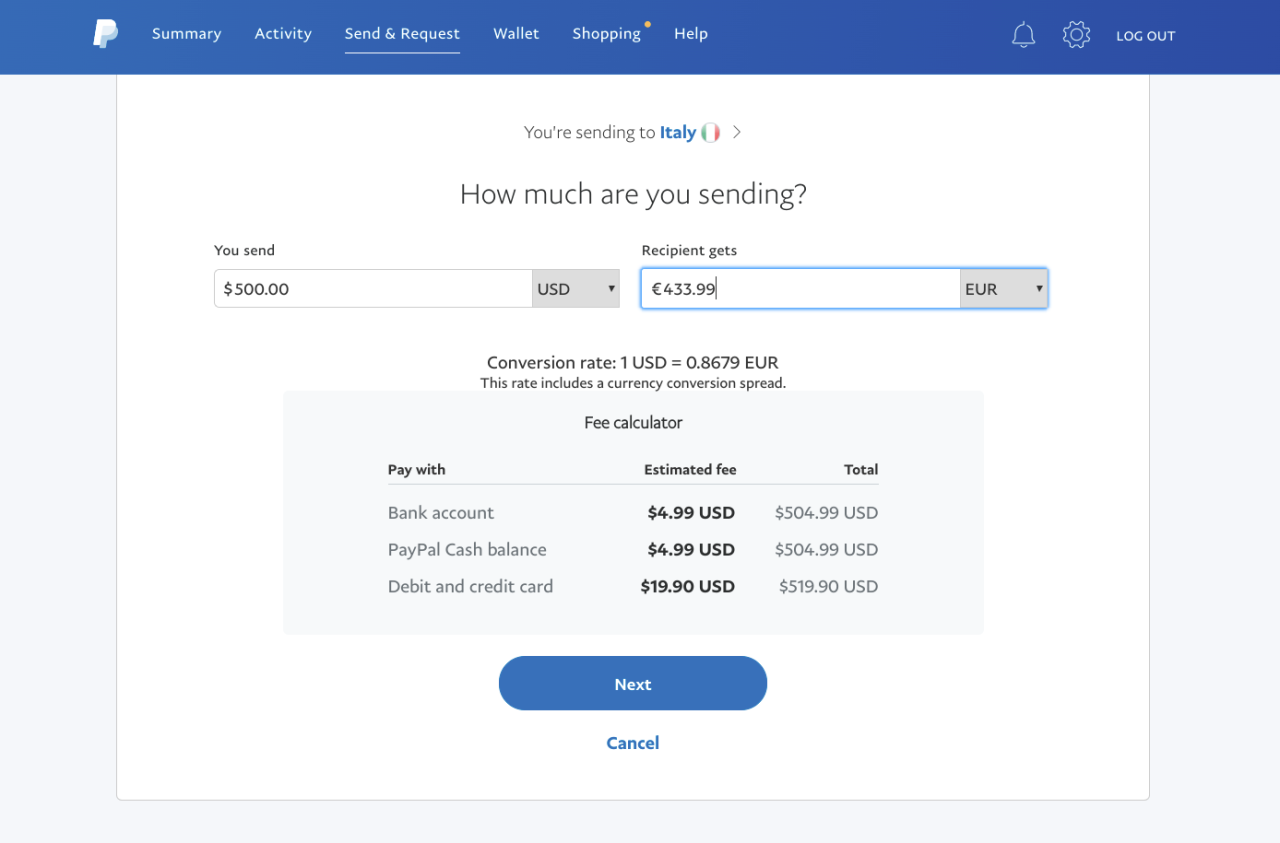Click the Bank account row label
This screenshot has height=843, width=1280.
[441, 513]
